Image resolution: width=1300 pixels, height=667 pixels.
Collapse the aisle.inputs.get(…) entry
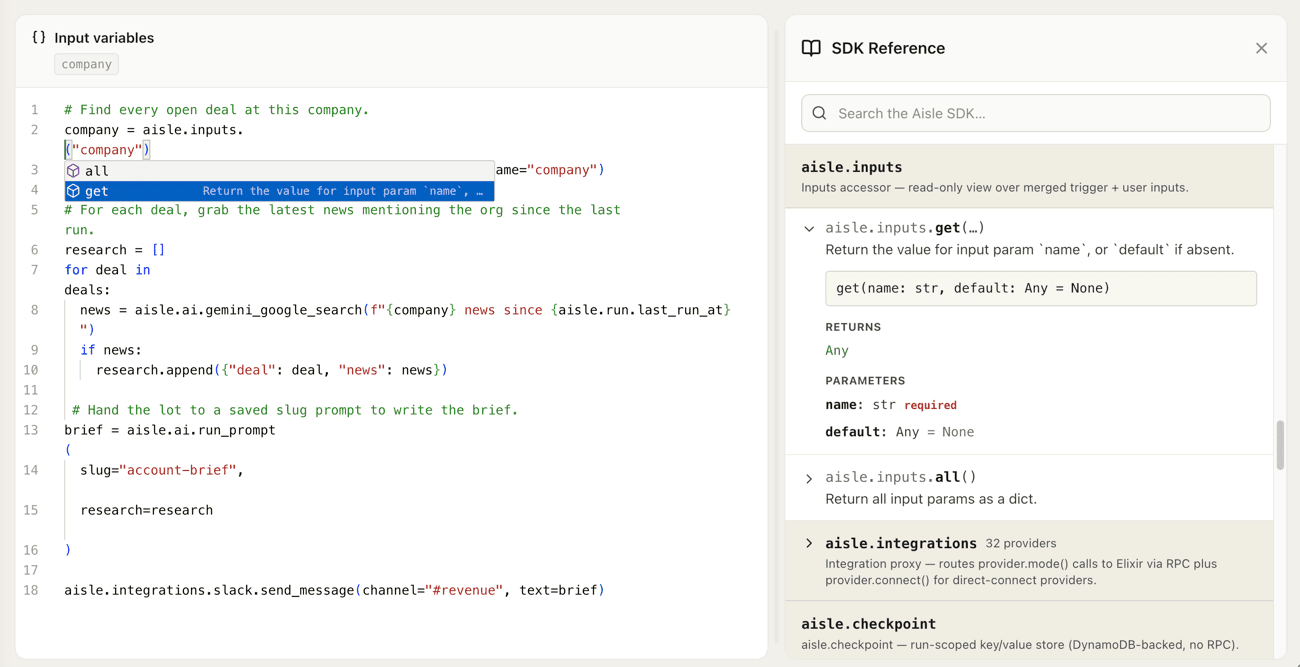809,229
